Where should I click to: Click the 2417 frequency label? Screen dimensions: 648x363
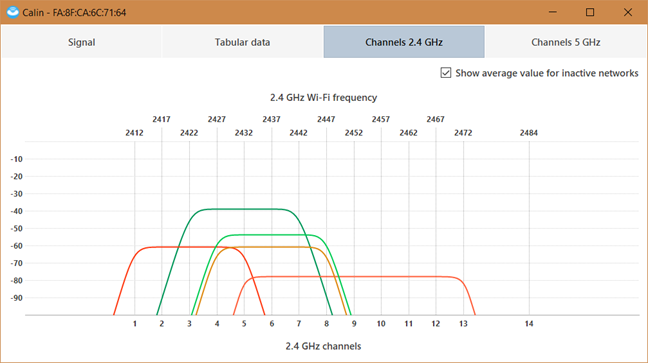[161, 119]
